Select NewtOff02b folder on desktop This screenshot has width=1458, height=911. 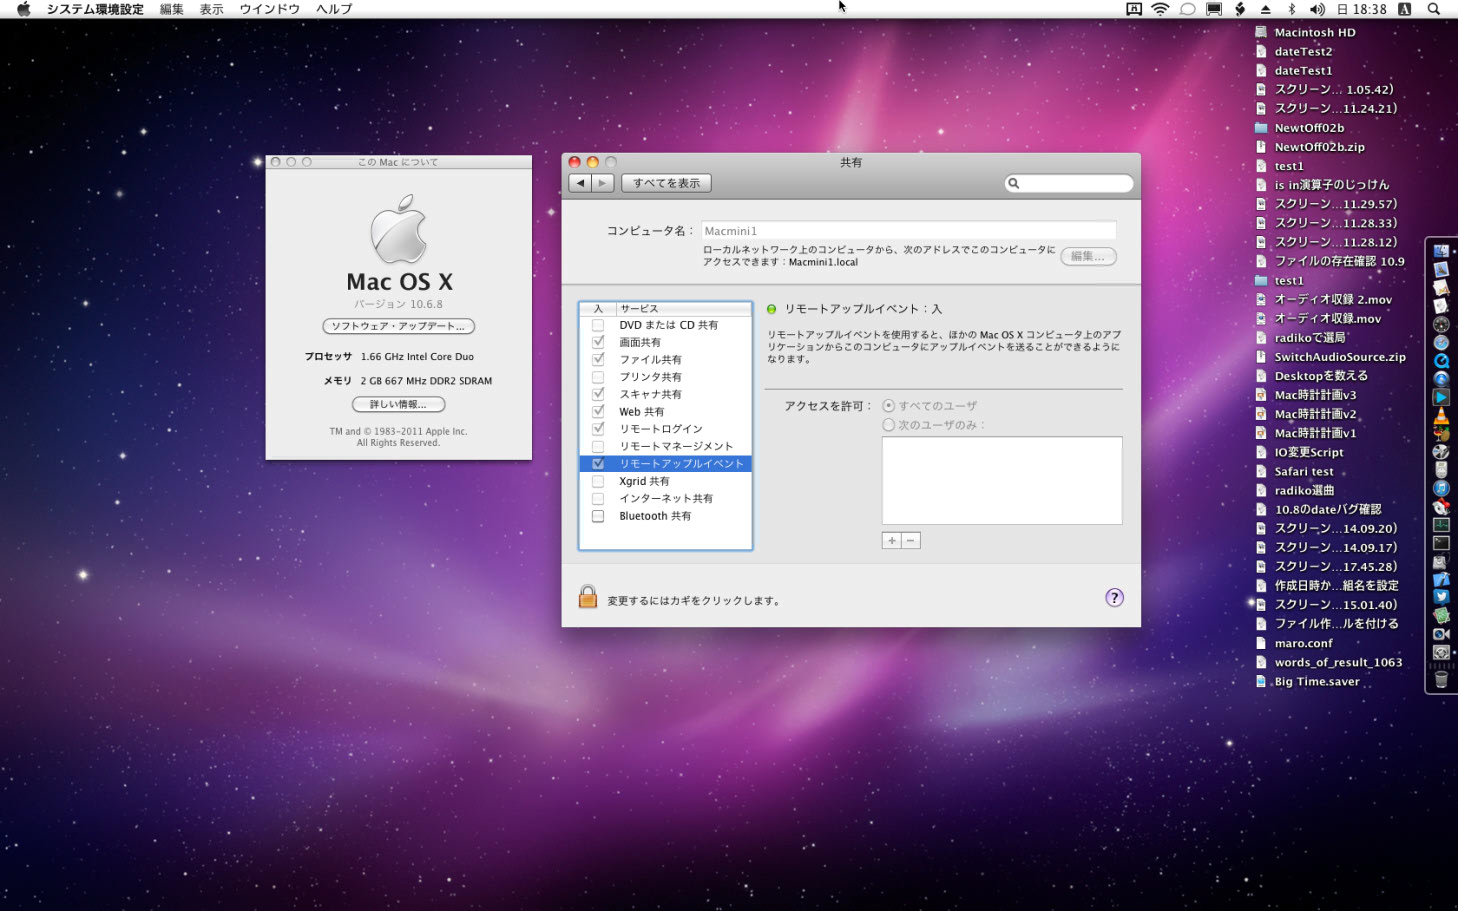coord(1299,128)
